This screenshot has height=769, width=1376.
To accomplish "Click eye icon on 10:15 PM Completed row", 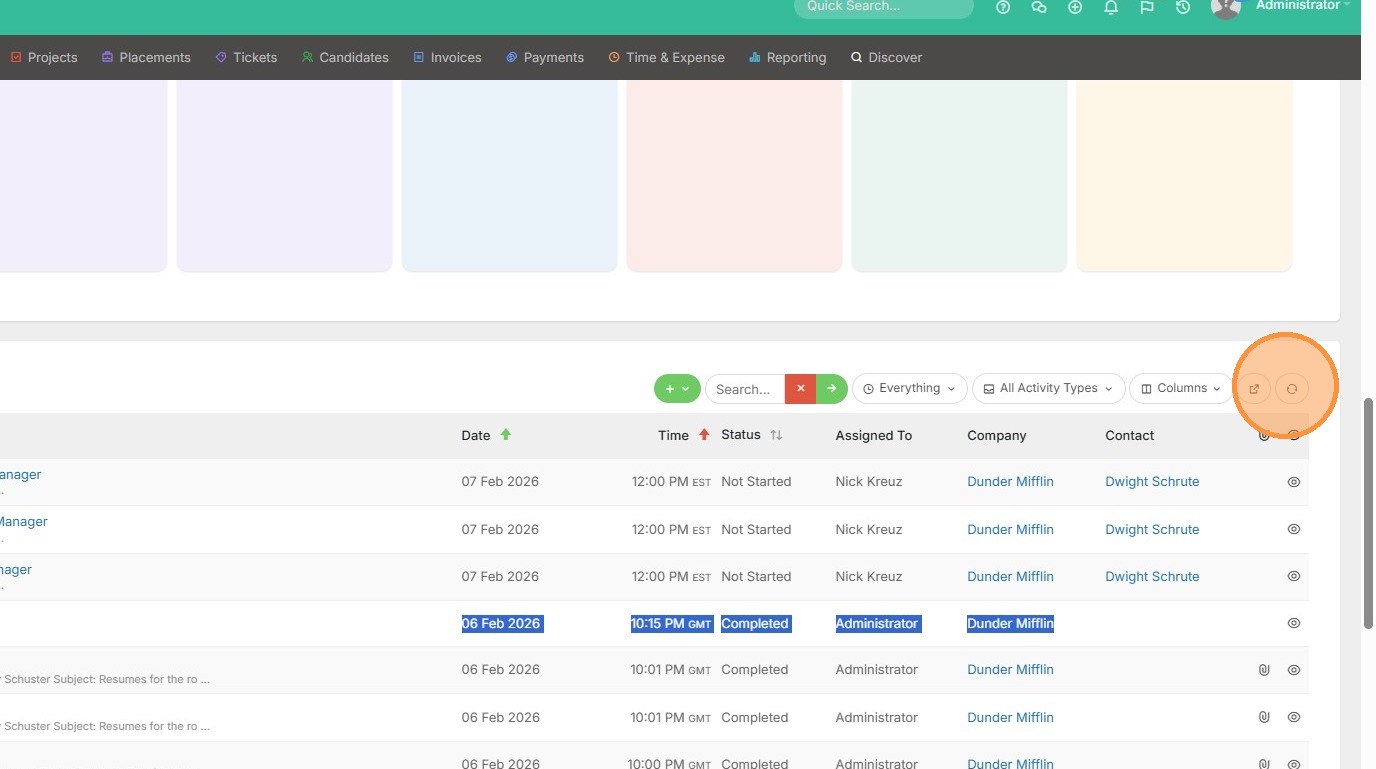I will (1293, 623).
